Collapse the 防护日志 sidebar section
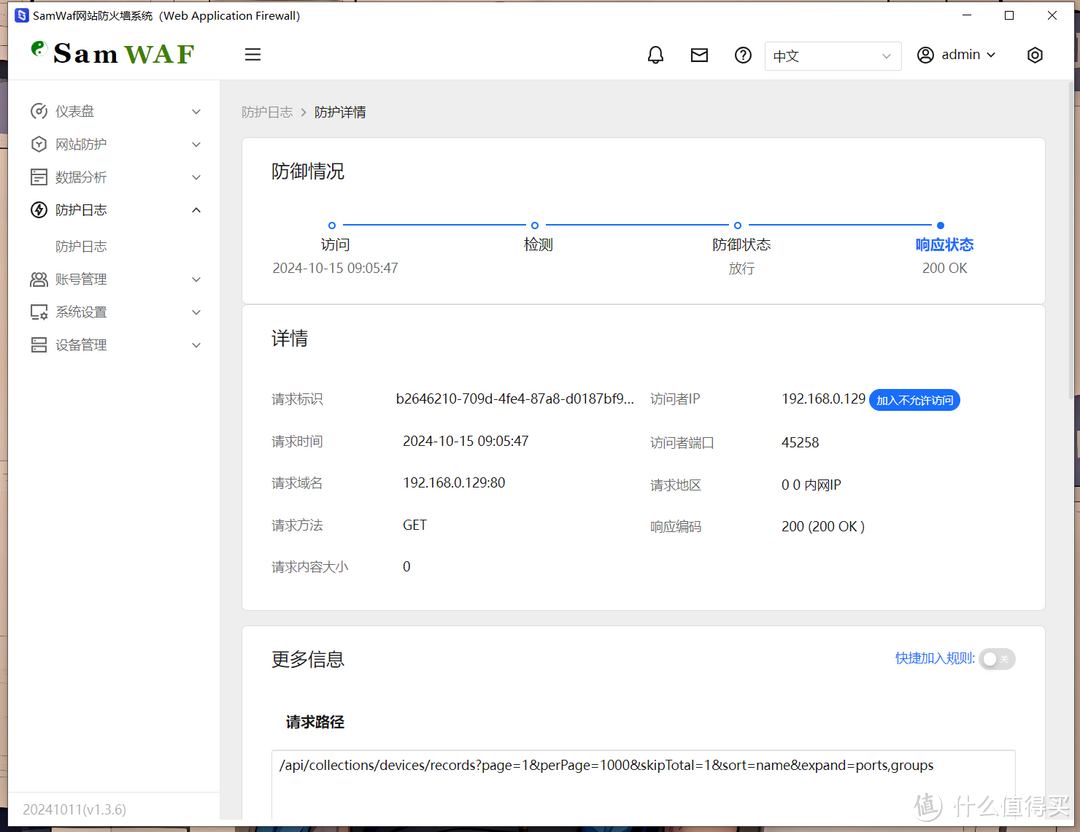1080x832 pixels. point(196,210)
